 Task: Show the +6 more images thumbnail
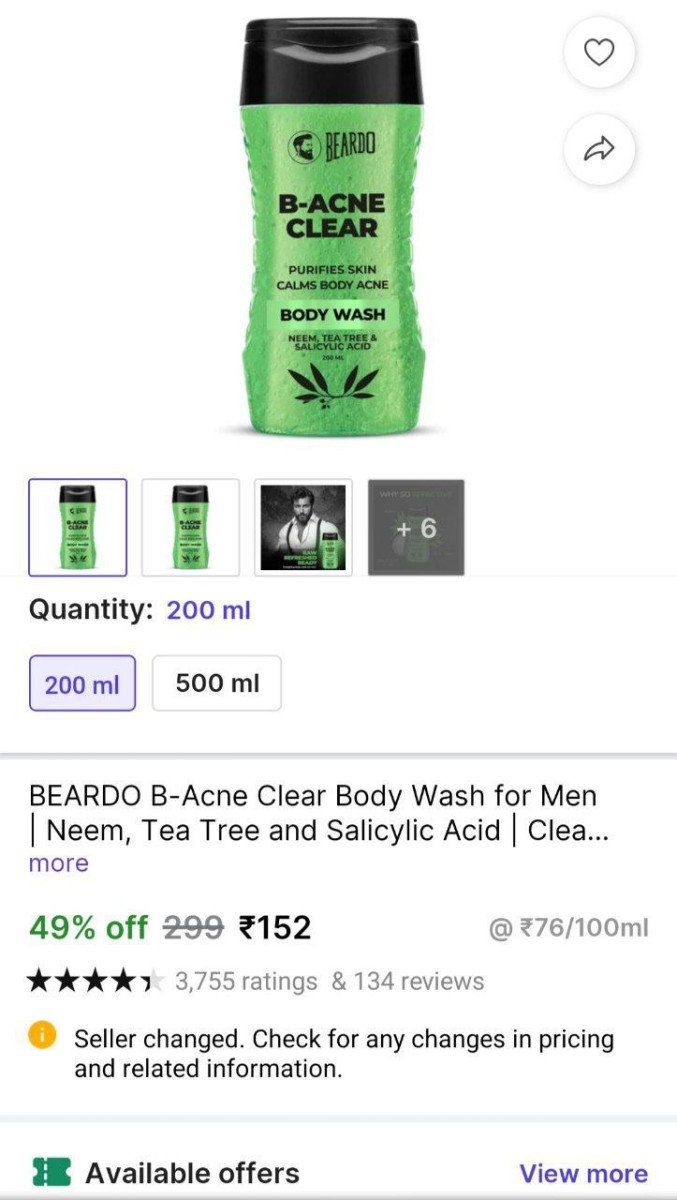416,527
